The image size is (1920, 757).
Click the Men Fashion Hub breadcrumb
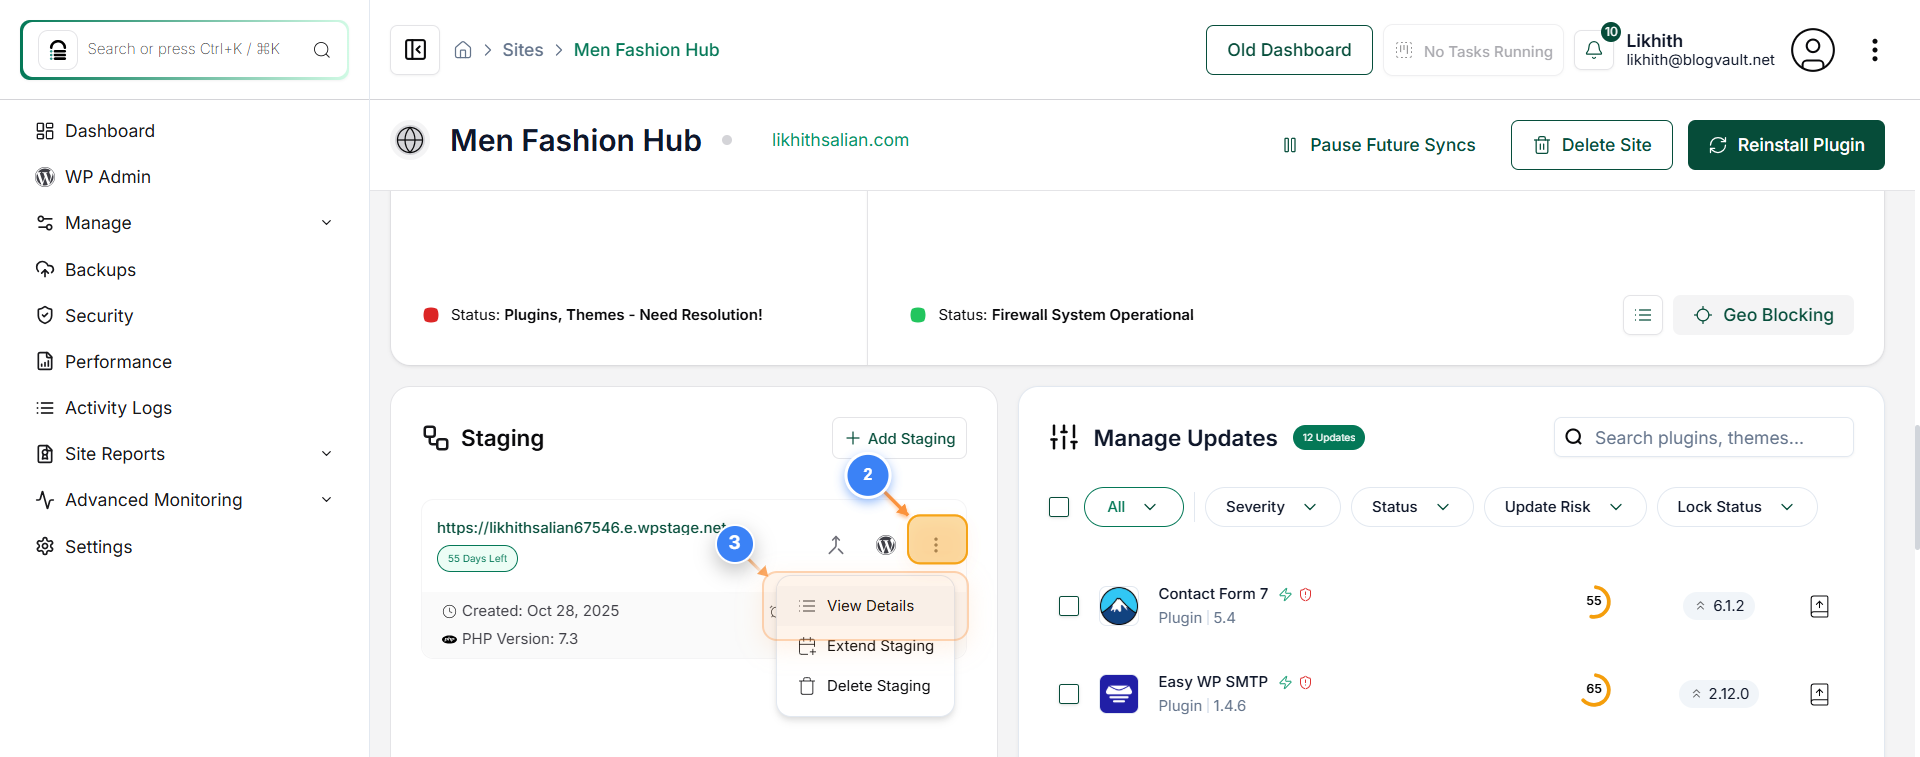coord(646,50)
